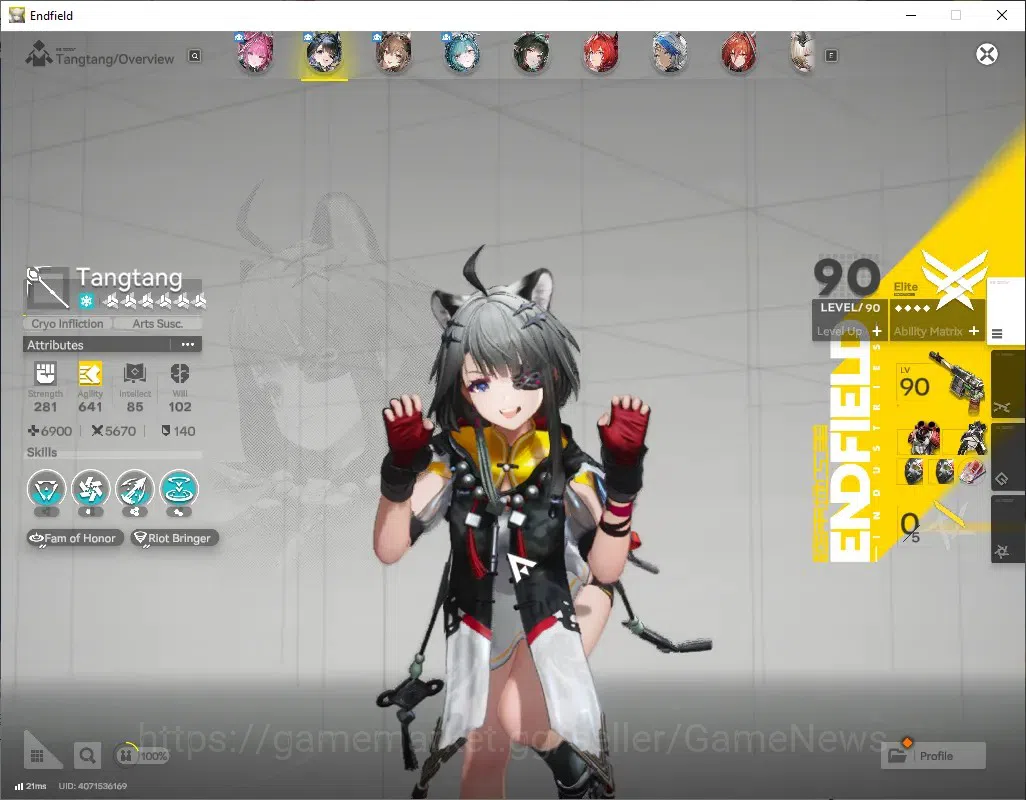Open the red armor gear slot
1026x800 pixels.
924,438
